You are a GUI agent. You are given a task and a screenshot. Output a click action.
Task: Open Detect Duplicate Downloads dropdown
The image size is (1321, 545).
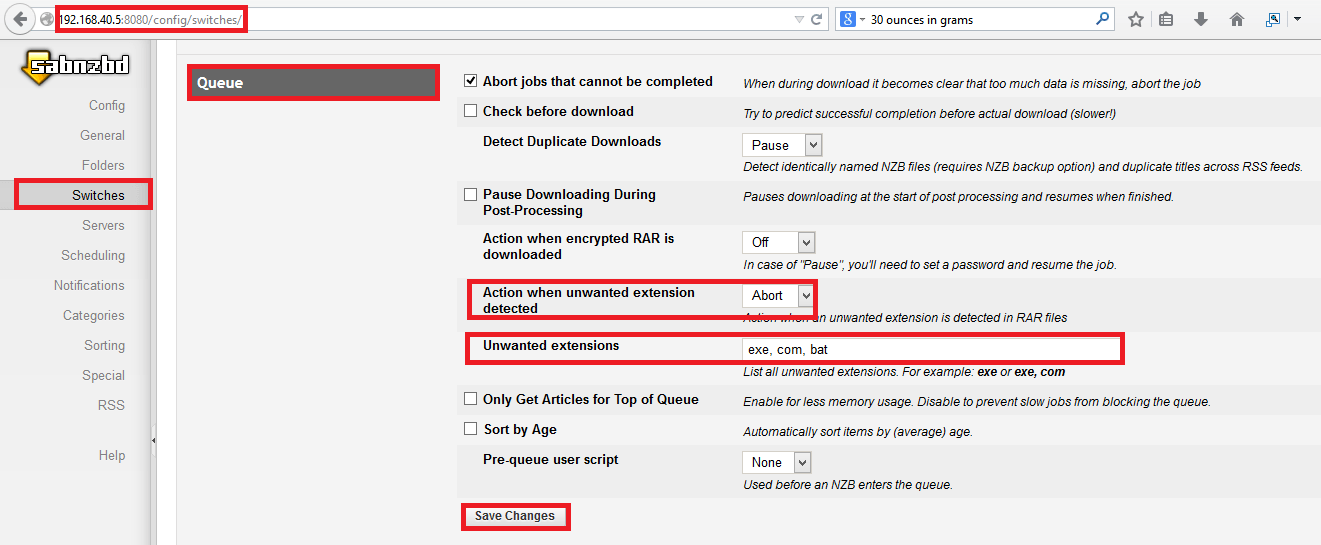pyautogui.click(x=781, y=145)
